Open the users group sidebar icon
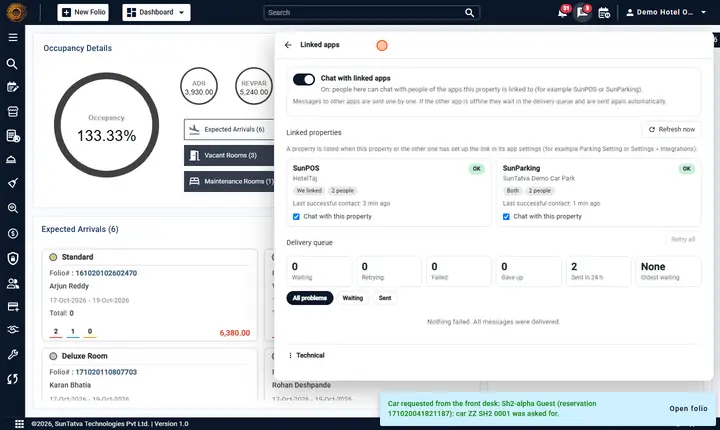 (x=13, y=284)
